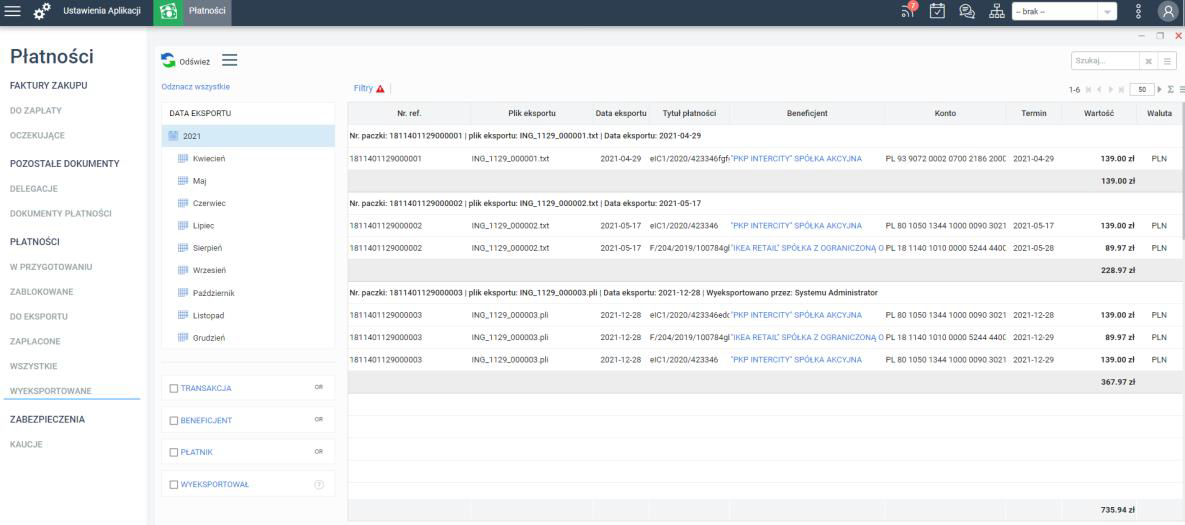
Task: Tick the WYEKSPORTOWAŁ filter checkbox
Action: pyautogui.click(x=174, y=484)
